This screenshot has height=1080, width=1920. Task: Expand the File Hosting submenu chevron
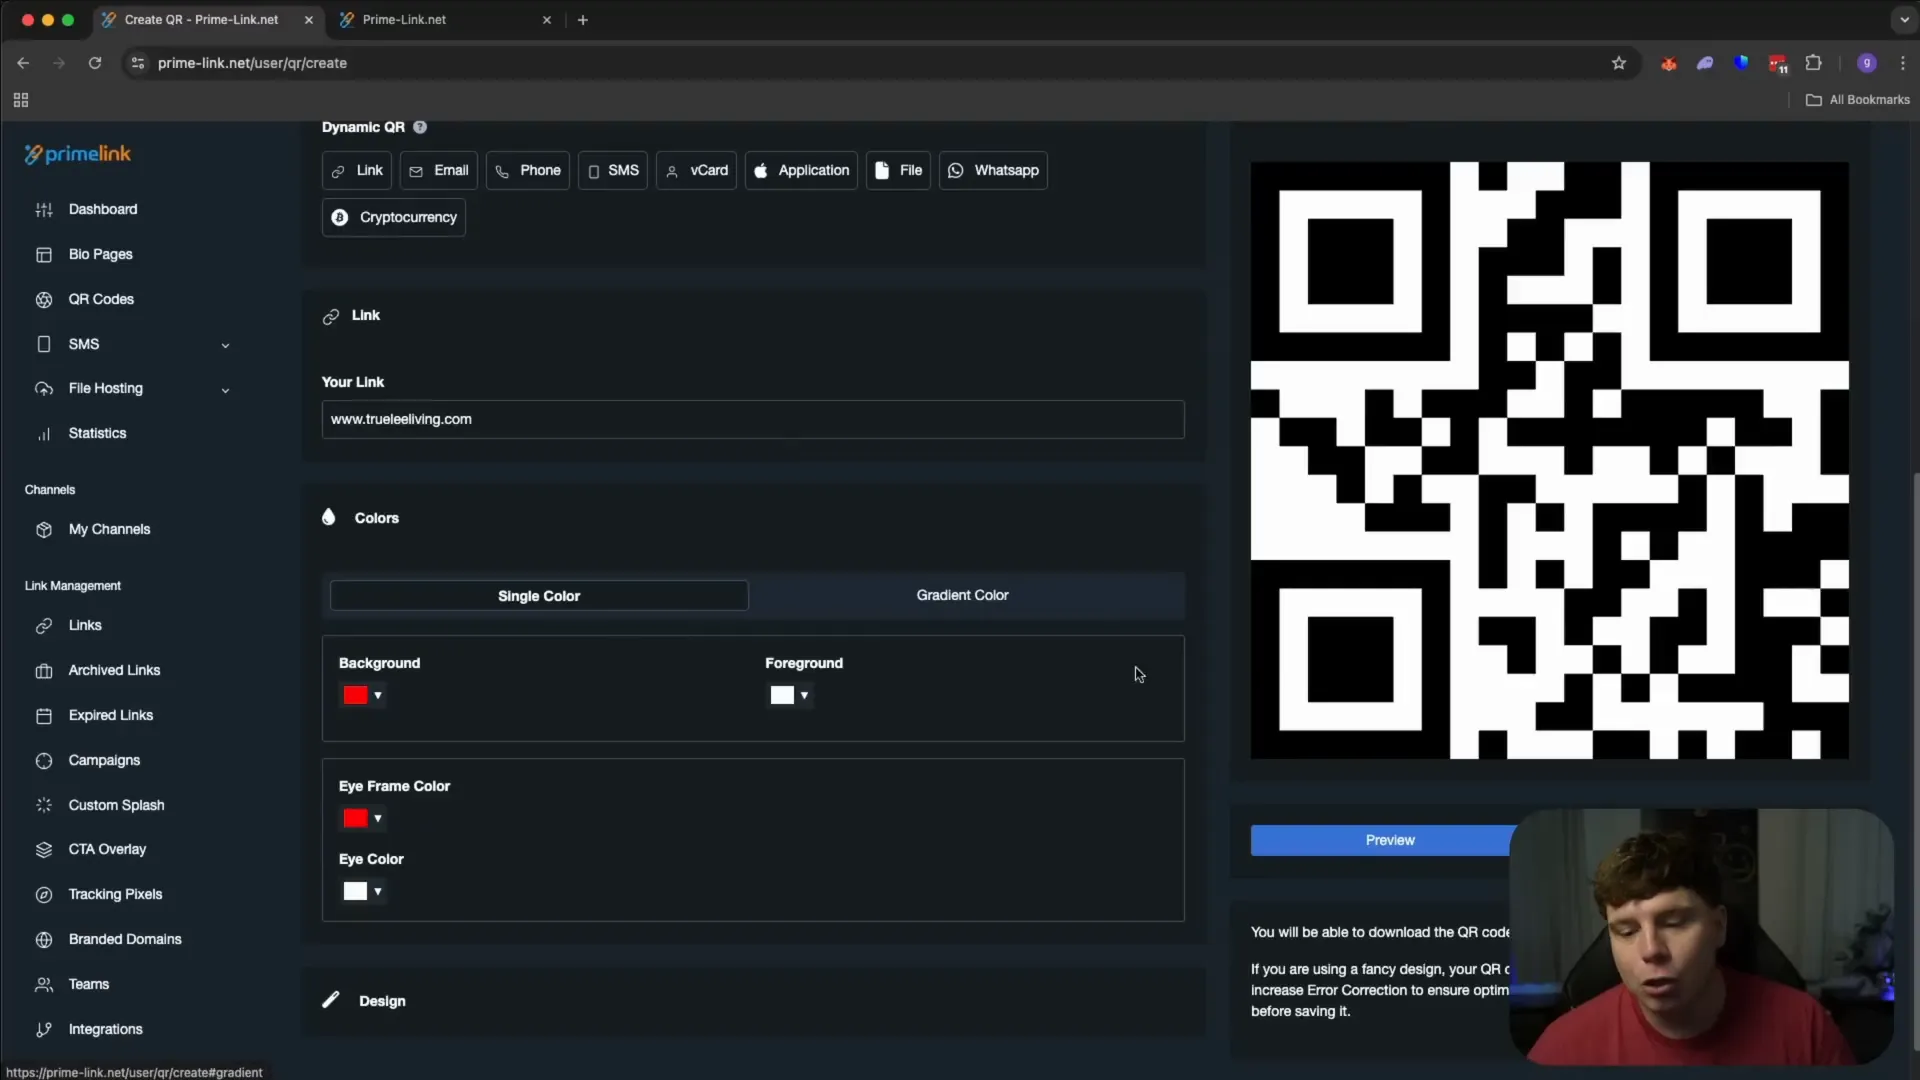pyautogui.click(x=225, y=391)
